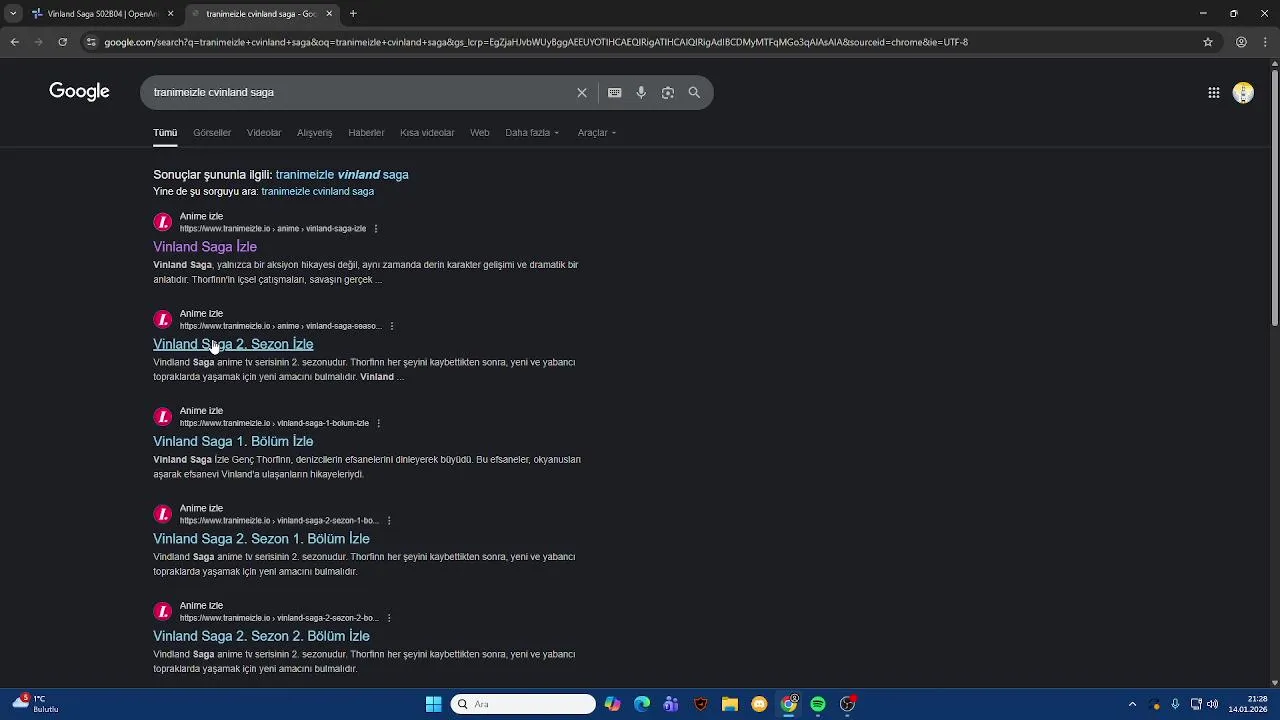Switch to the Tümü results tab
The image size is (1280, 720).
click(165, 133)
